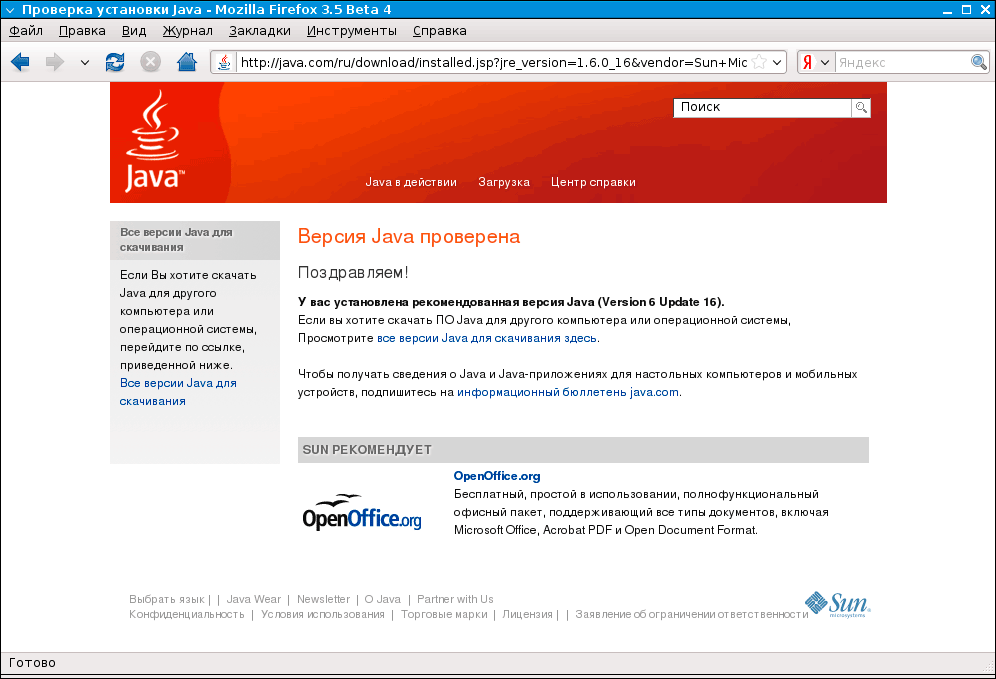Image resolution: width=996 pixels, height=679 pixels.
Task: Open the Файл menu
Action: click(26, 30)
